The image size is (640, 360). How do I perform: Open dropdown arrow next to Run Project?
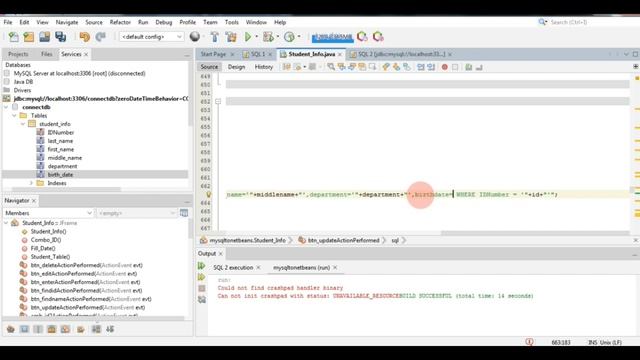257,37
